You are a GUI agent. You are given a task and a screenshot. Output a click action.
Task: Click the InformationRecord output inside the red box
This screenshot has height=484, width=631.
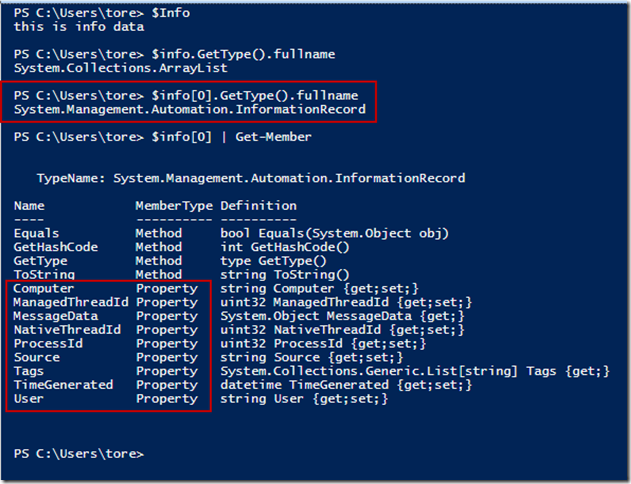coord(190,109)
